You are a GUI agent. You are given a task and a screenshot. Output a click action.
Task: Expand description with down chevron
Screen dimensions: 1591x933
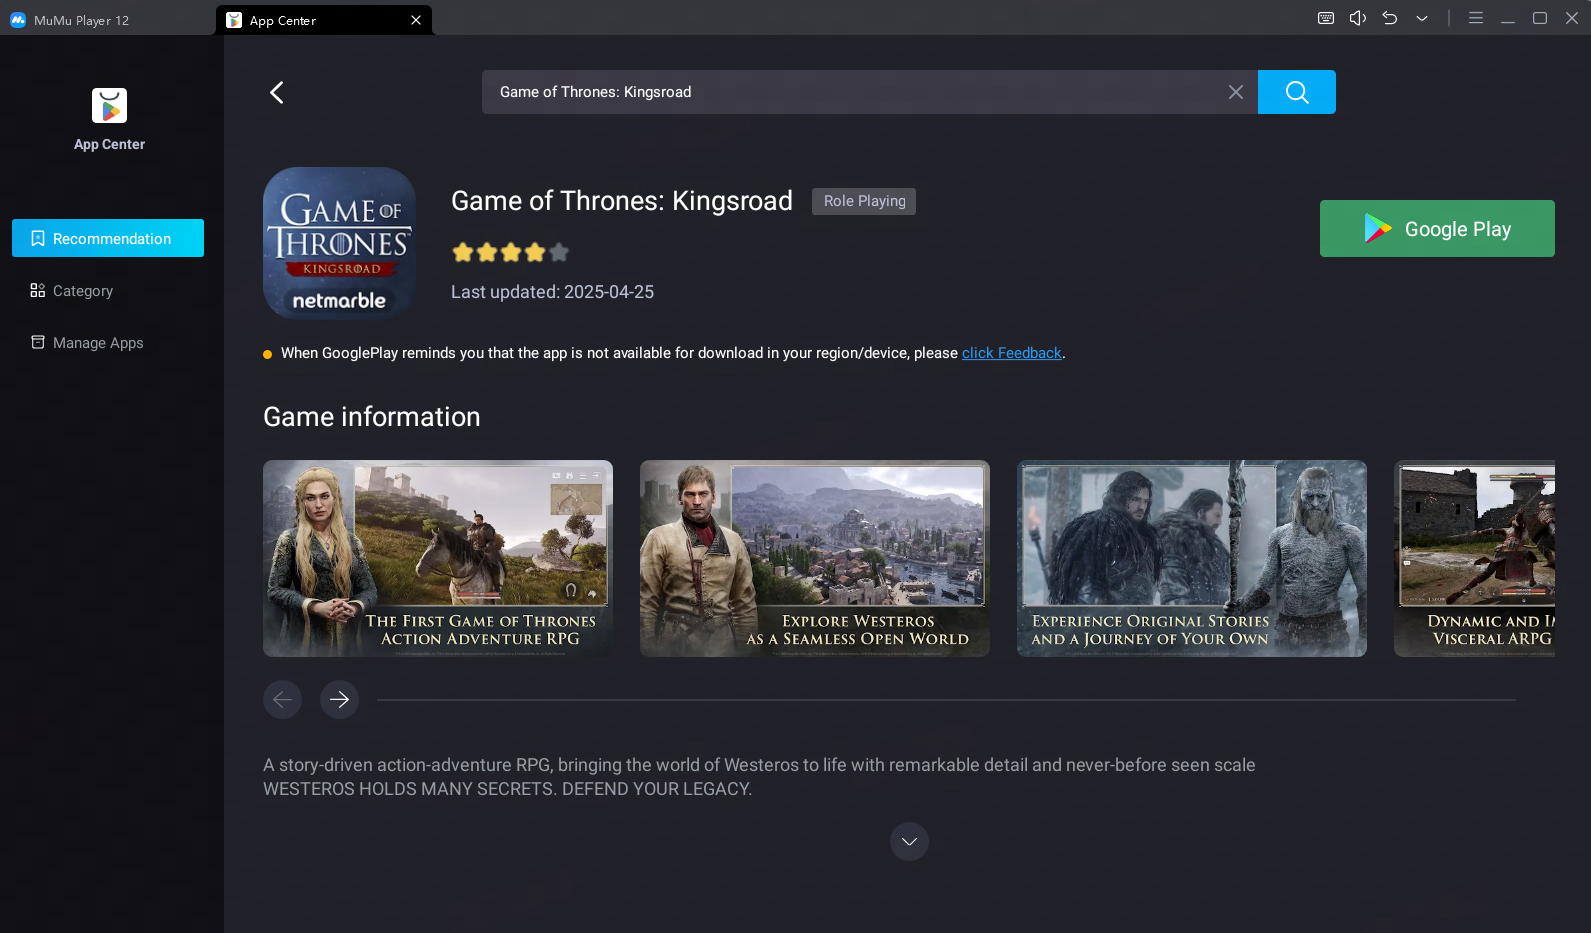(909, 842)
